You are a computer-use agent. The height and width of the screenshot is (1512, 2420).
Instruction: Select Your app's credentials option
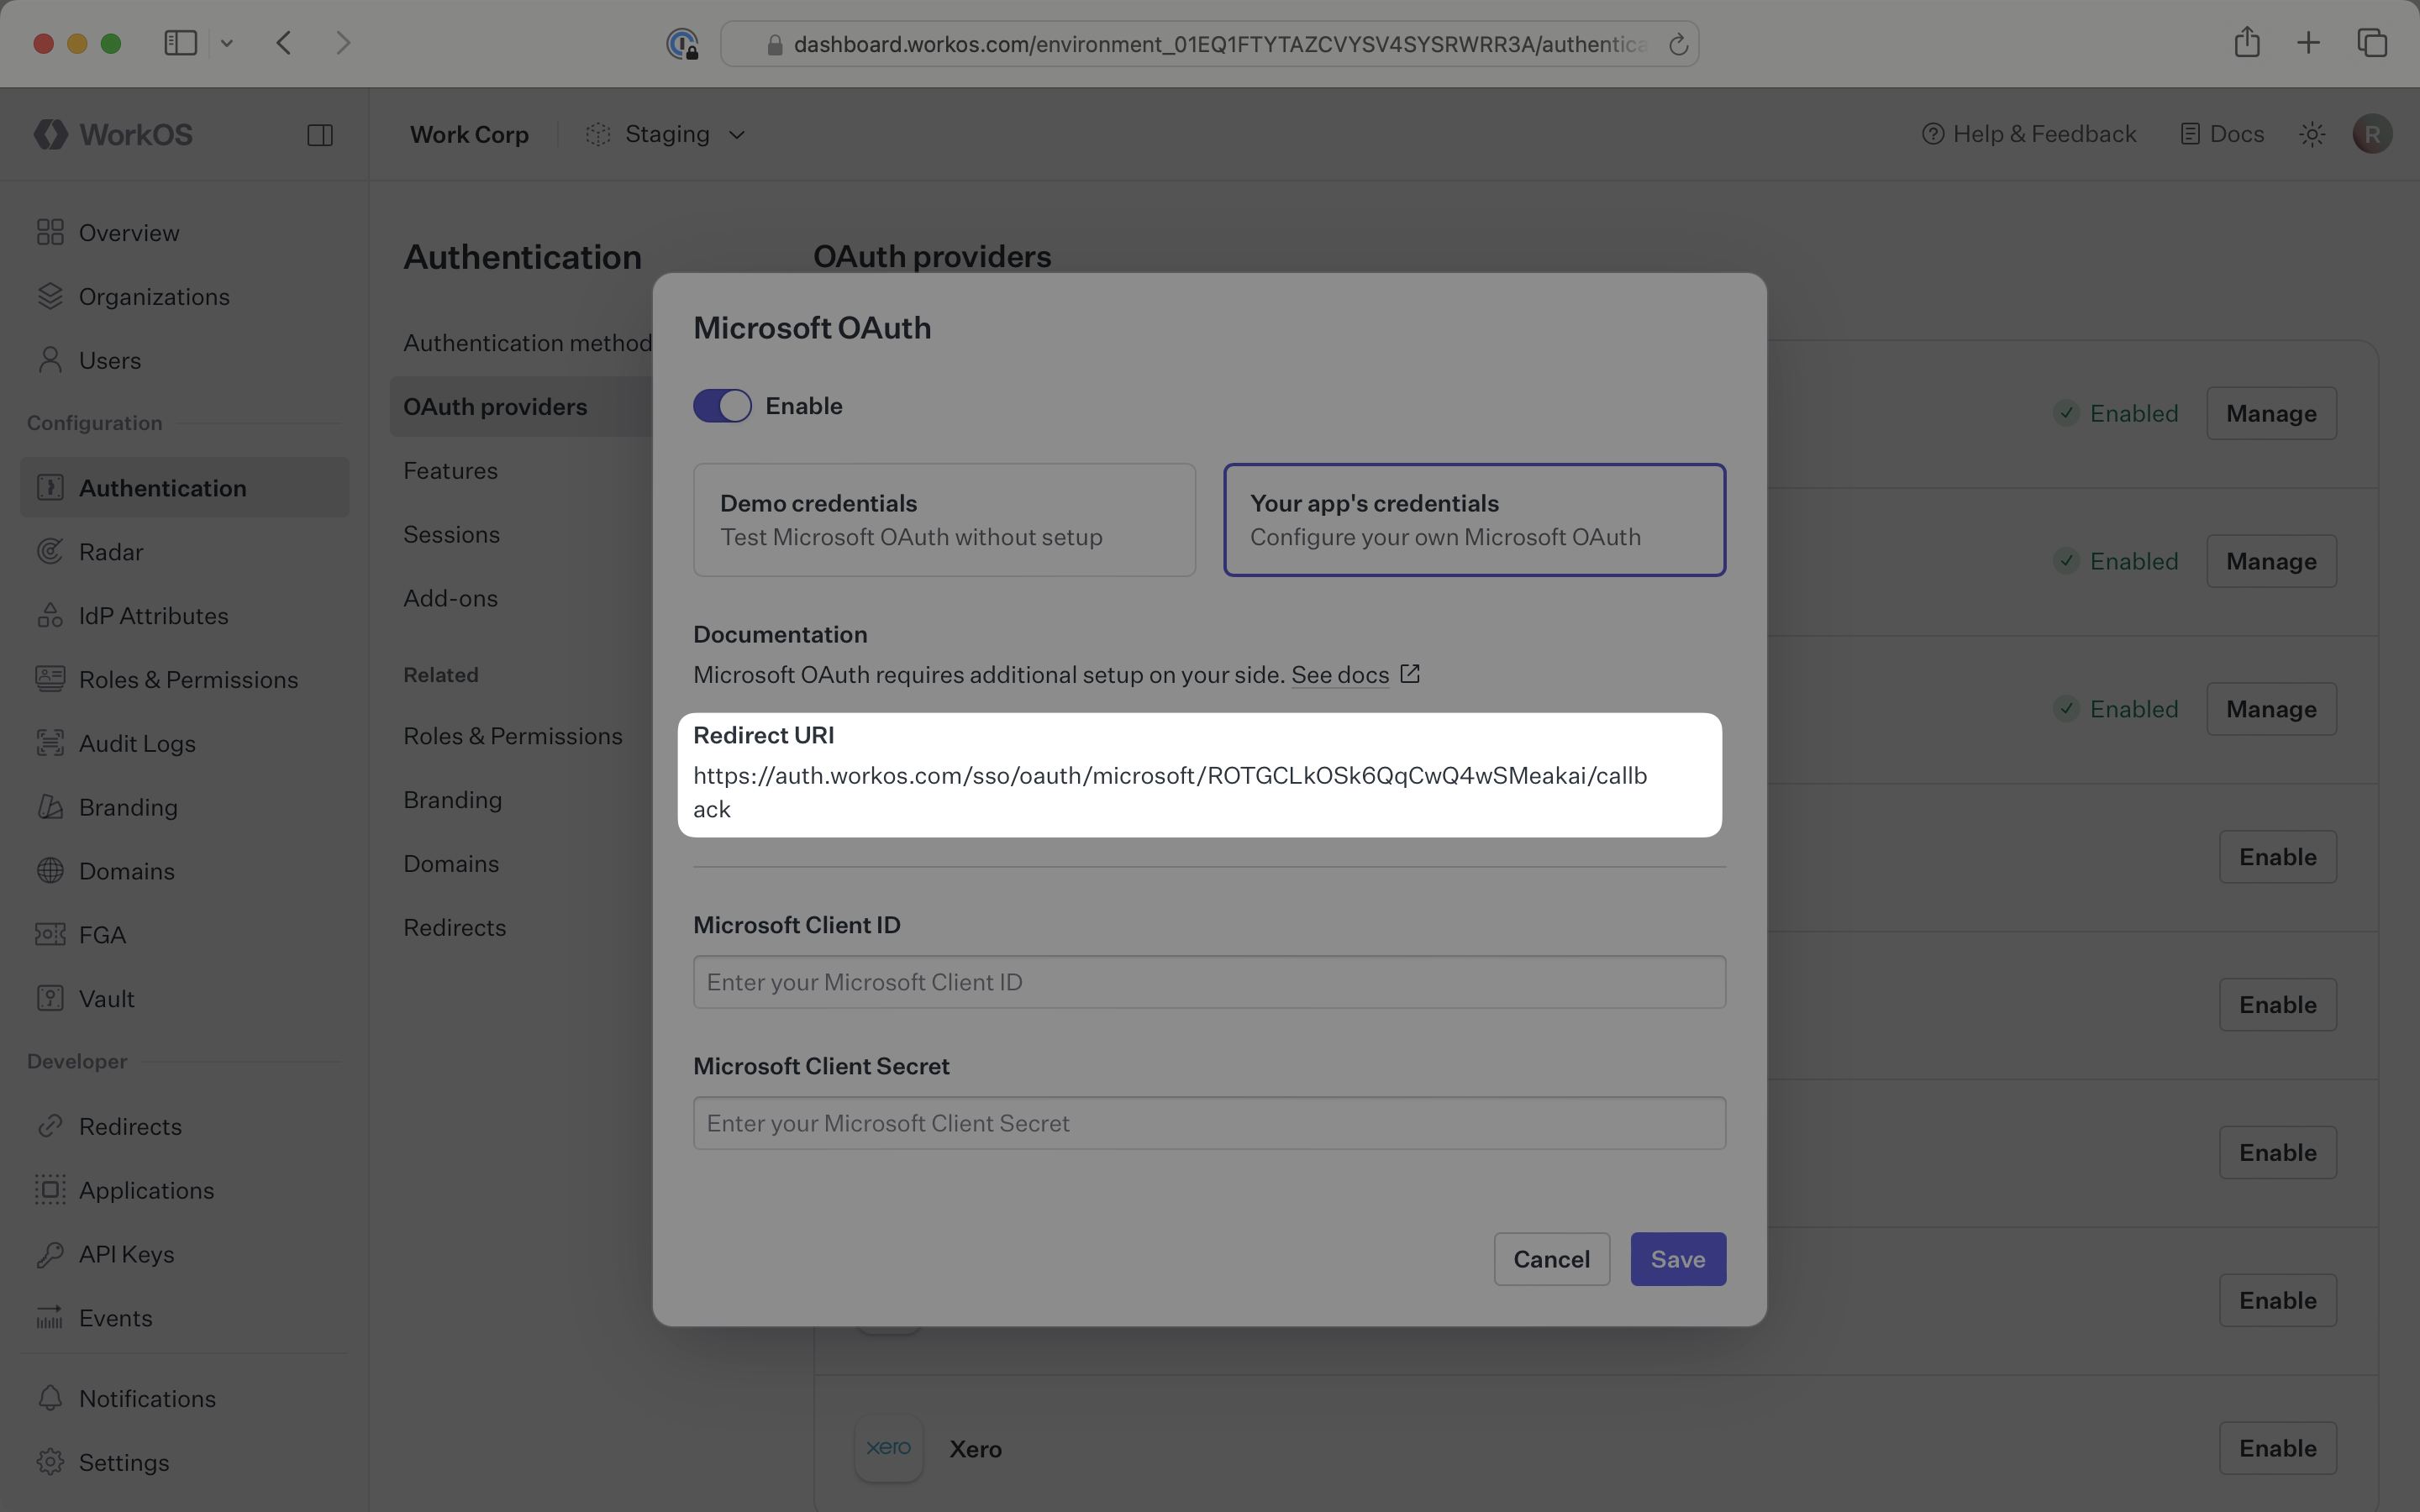tap(1474, 520)
